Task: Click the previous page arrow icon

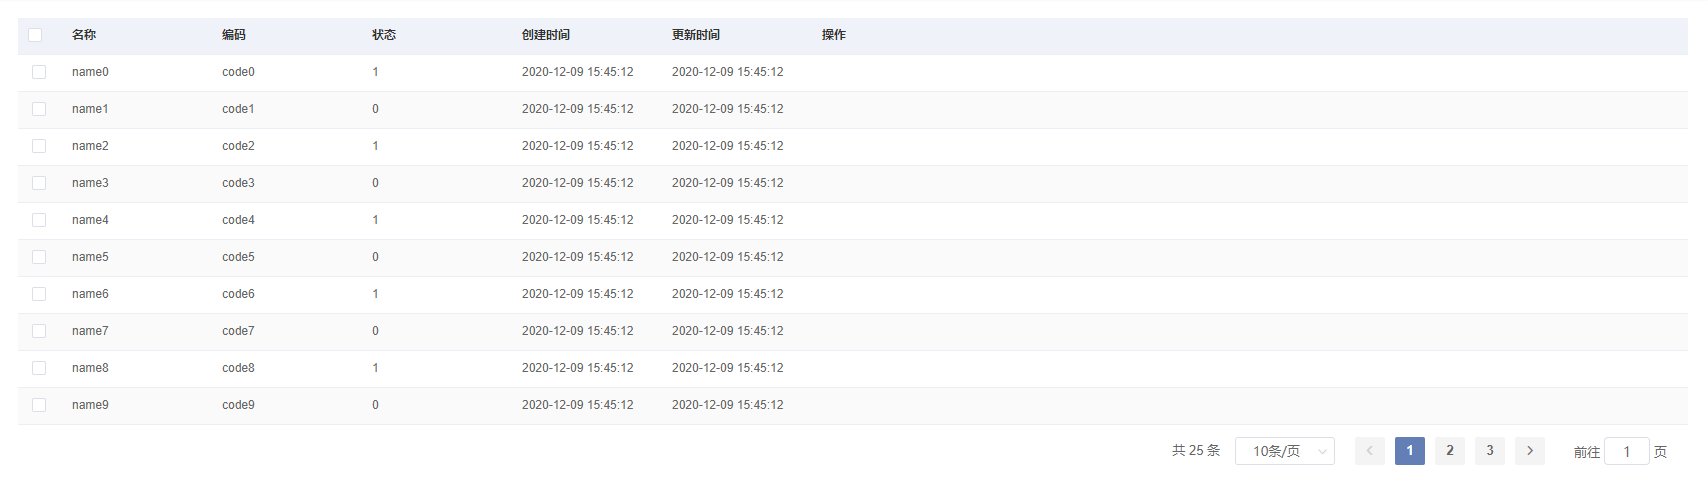Action: click(x=1369, y=451)
